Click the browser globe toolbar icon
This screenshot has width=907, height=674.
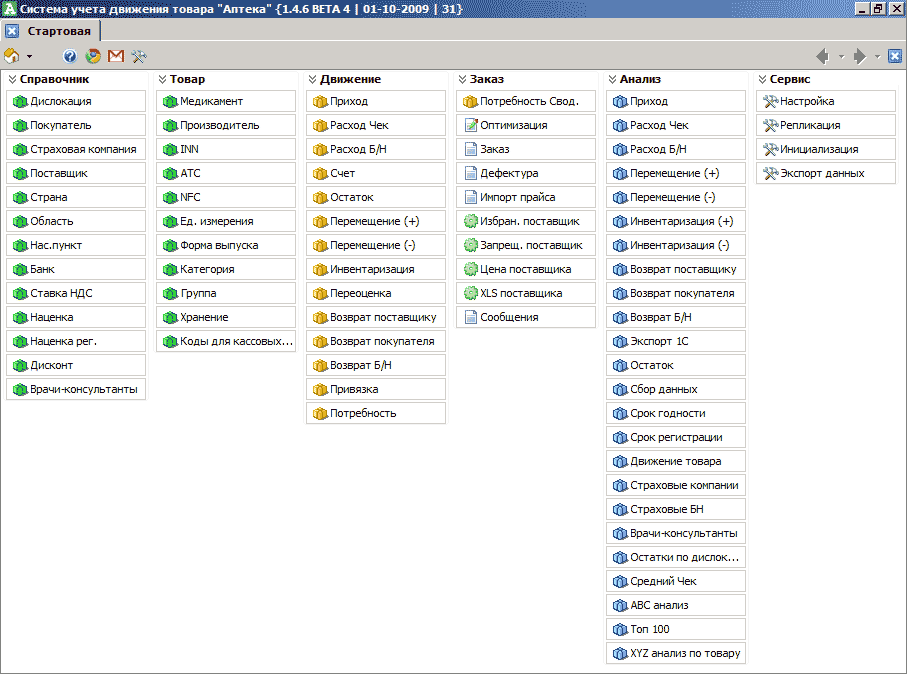coord(93,56)
